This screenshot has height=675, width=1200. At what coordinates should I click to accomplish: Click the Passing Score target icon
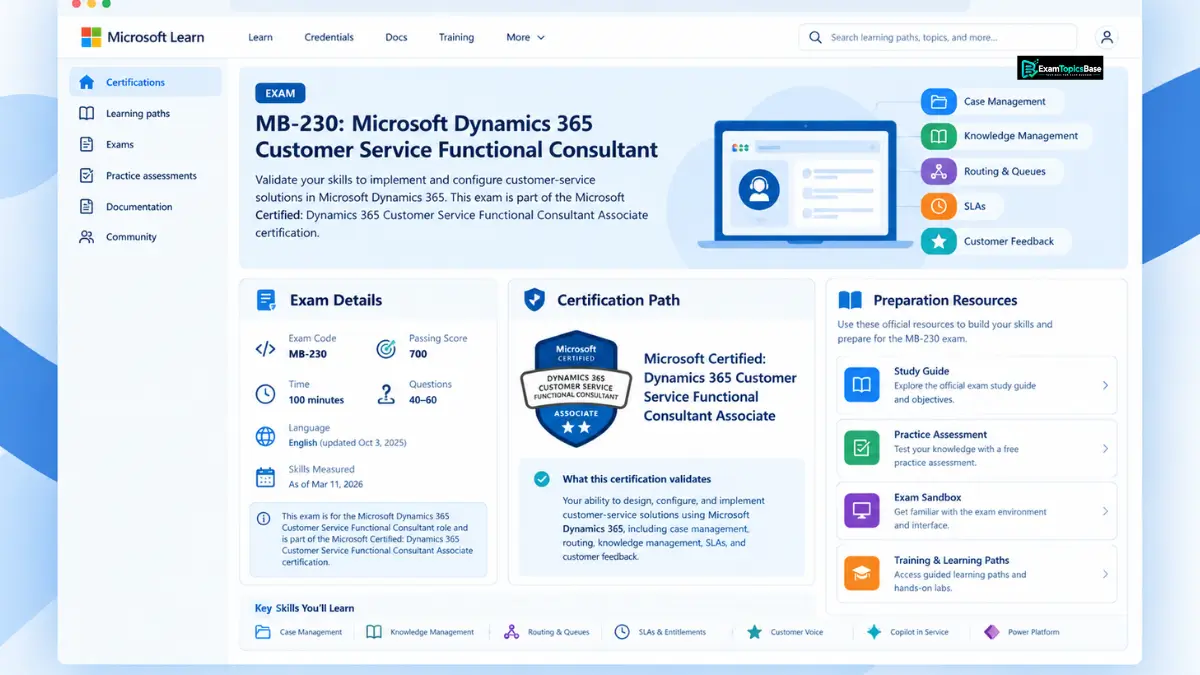tap(386, 349)
